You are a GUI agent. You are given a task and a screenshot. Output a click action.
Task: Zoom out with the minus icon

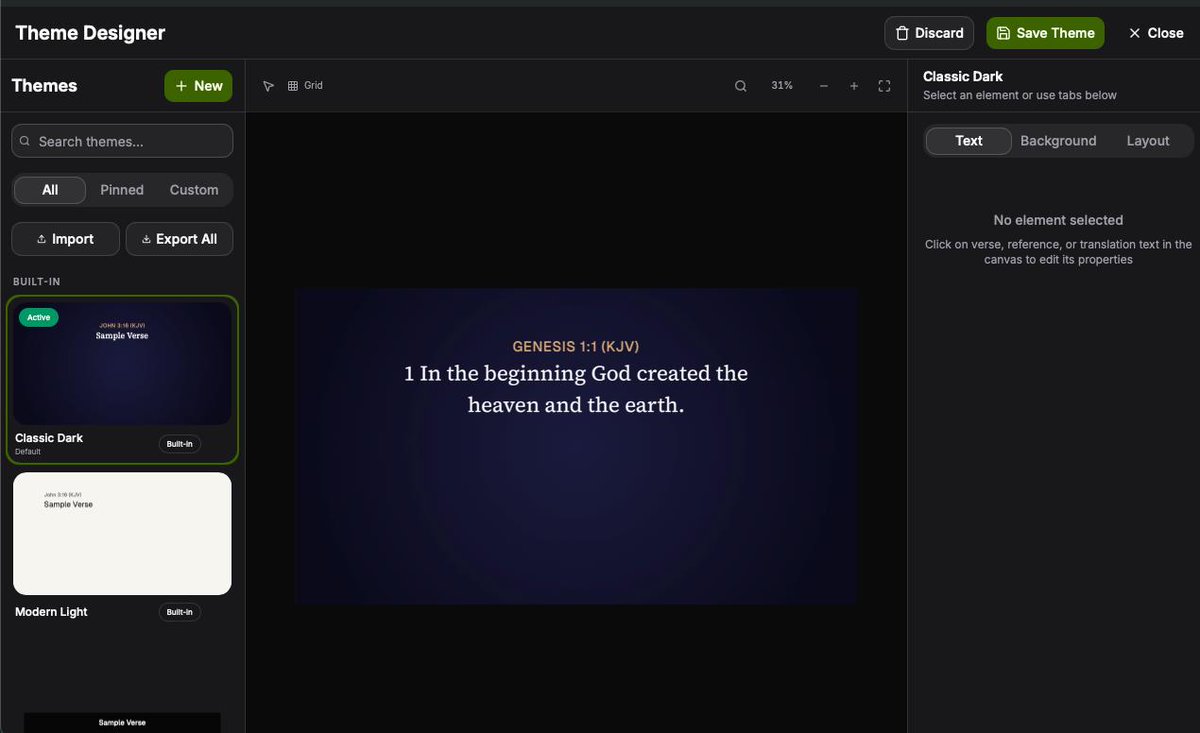[824, 86]
